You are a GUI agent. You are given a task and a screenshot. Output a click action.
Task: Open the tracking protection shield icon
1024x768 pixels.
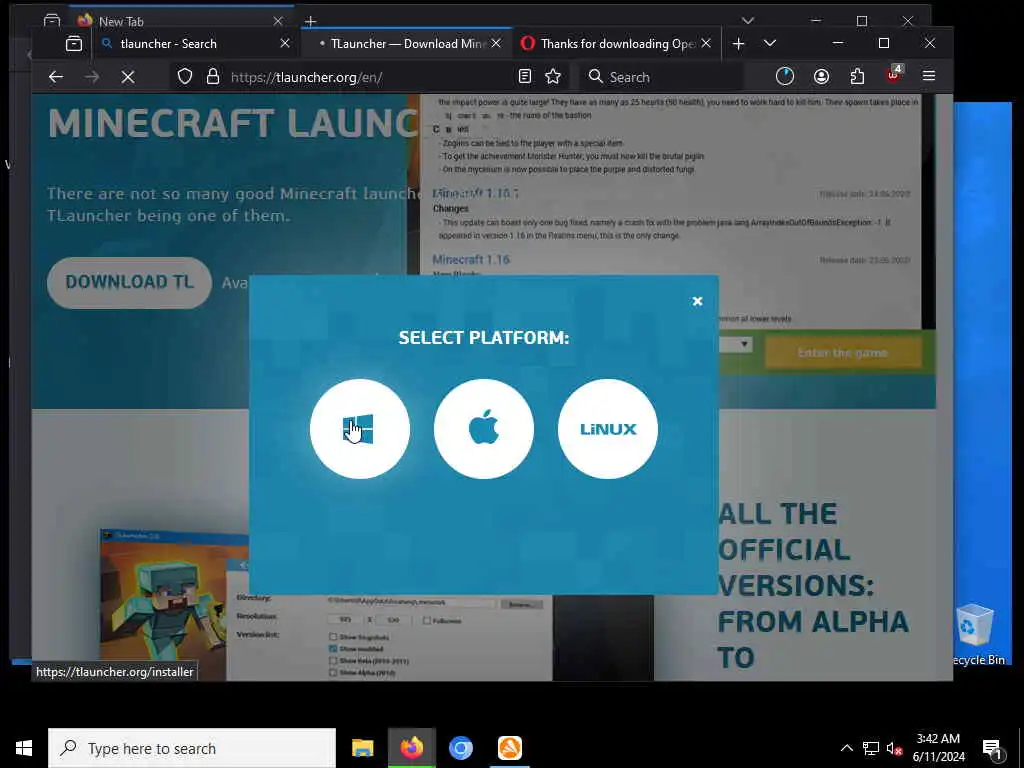[x=185, y=77]
